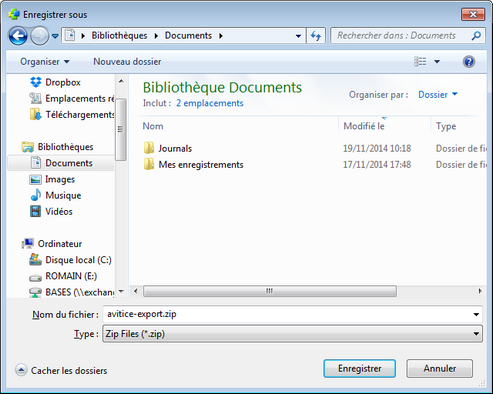Screen dimensions: 493x394
Task: Click Cacher les dossiers toggle
Action: [x=61, y=370]
